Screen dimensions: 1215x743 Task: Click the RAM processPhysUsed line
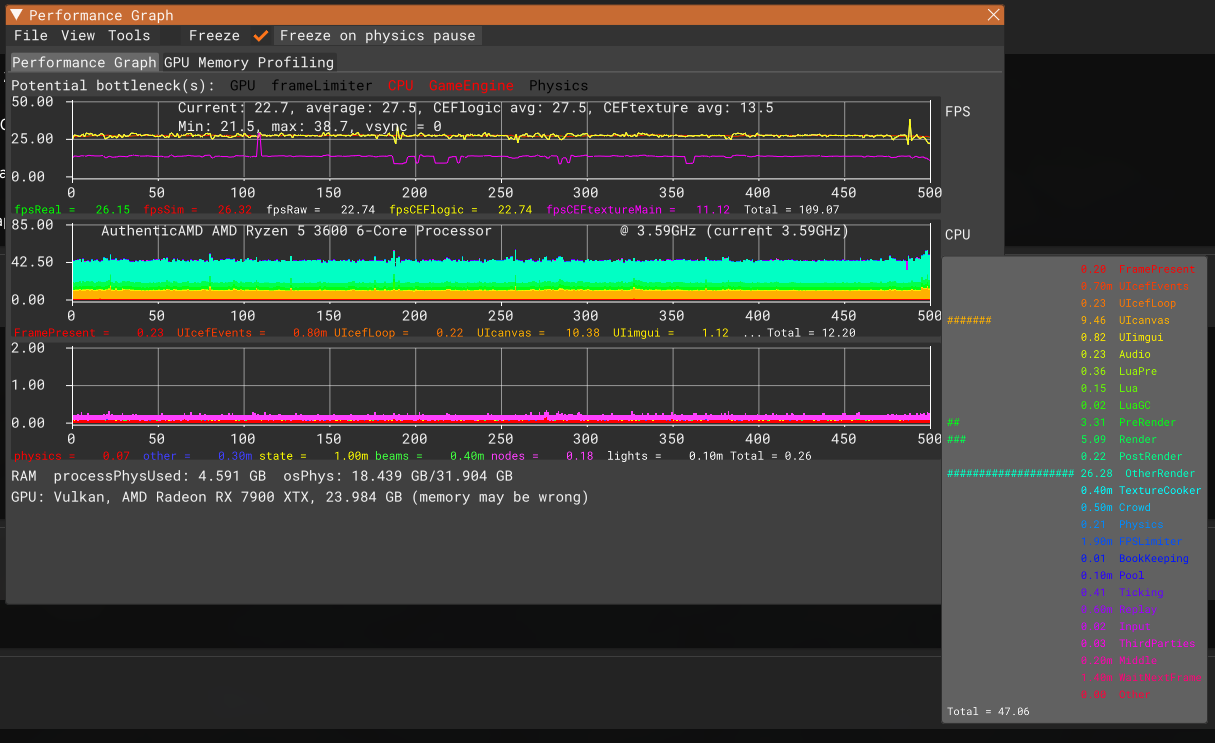coord(261,477)
